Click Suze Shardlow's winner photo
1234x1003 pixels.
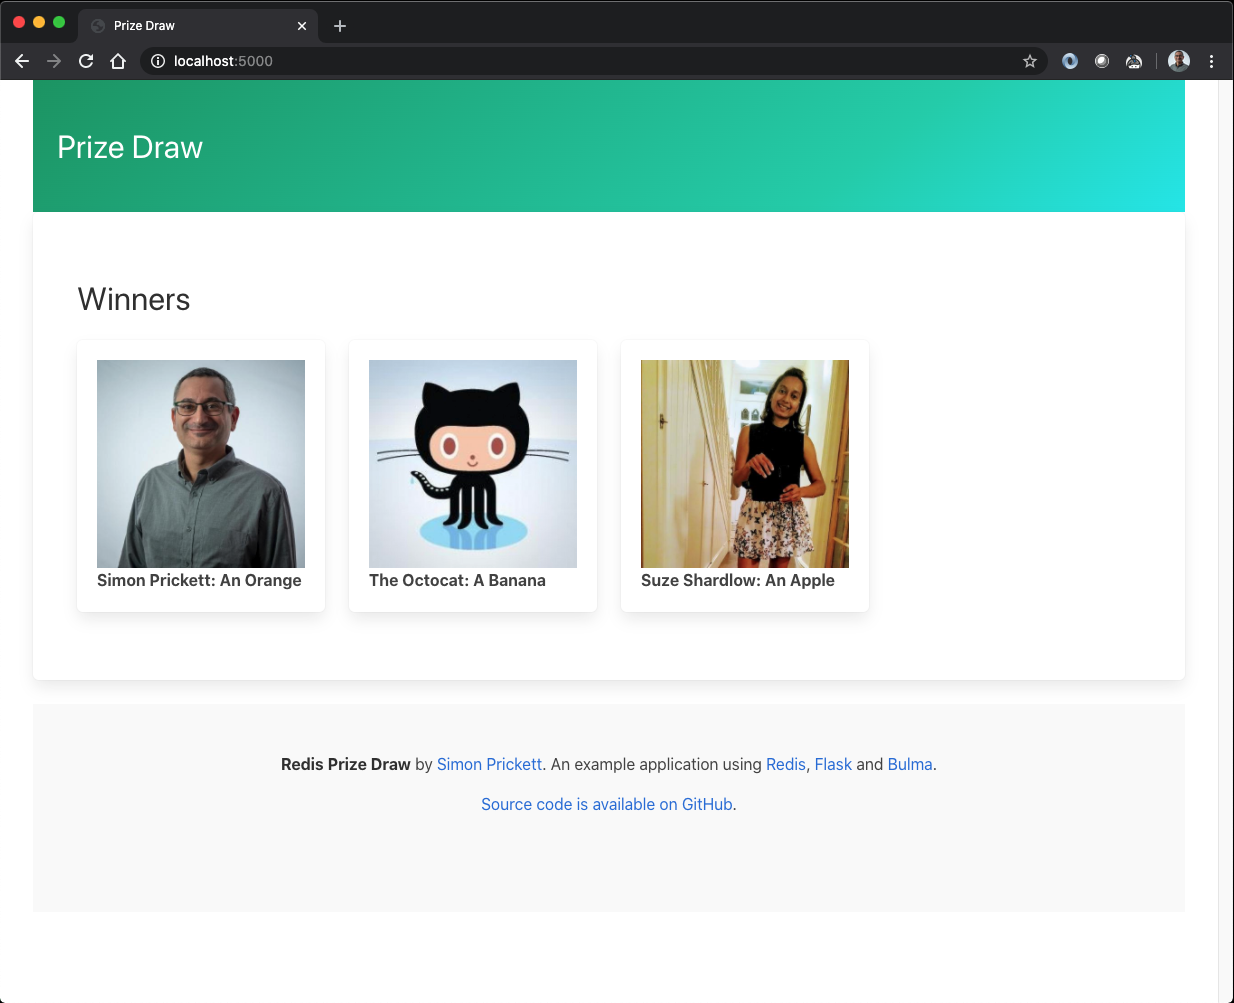pyautogui.click(x=745, y=464)
